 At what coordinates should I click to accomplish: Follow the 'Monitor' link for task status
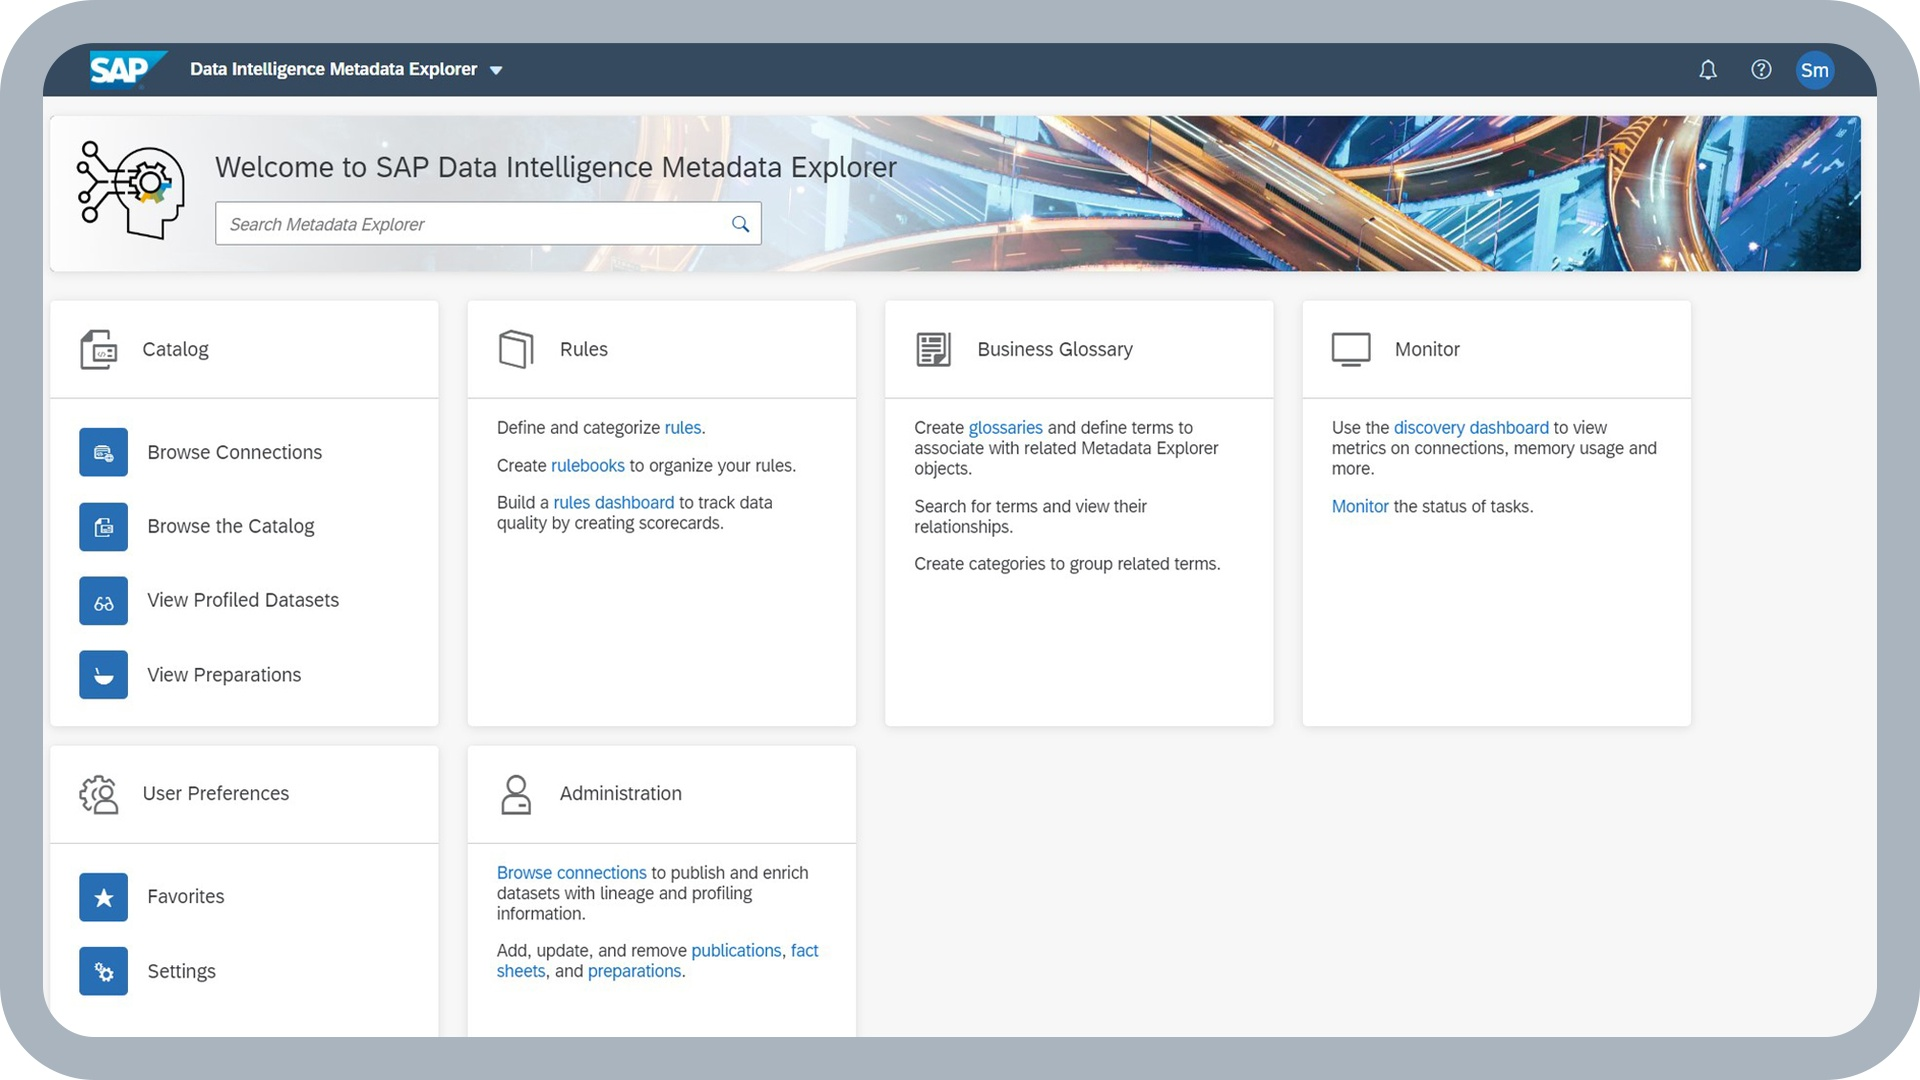pos(1360,507)
